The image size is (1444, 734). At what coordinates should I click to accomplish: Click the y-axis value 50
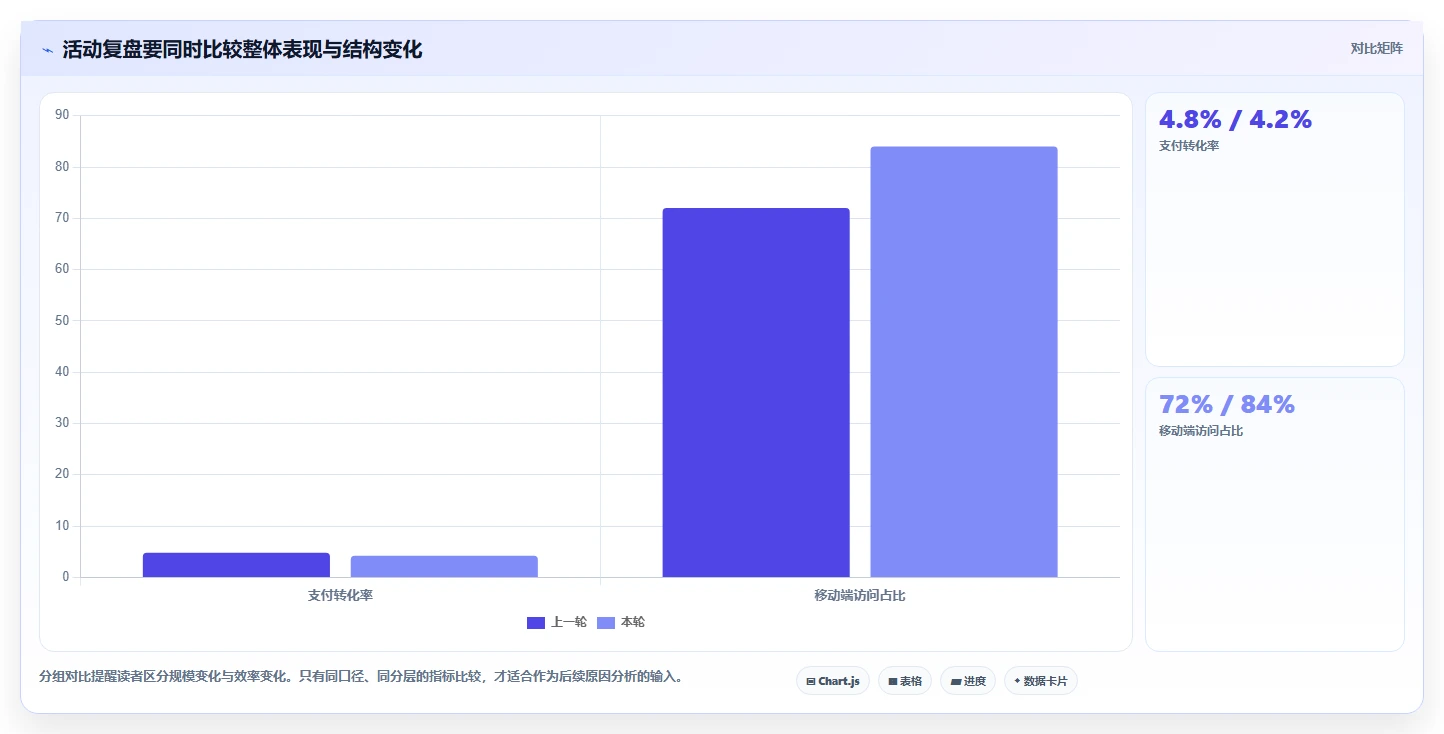pos(62,321)
